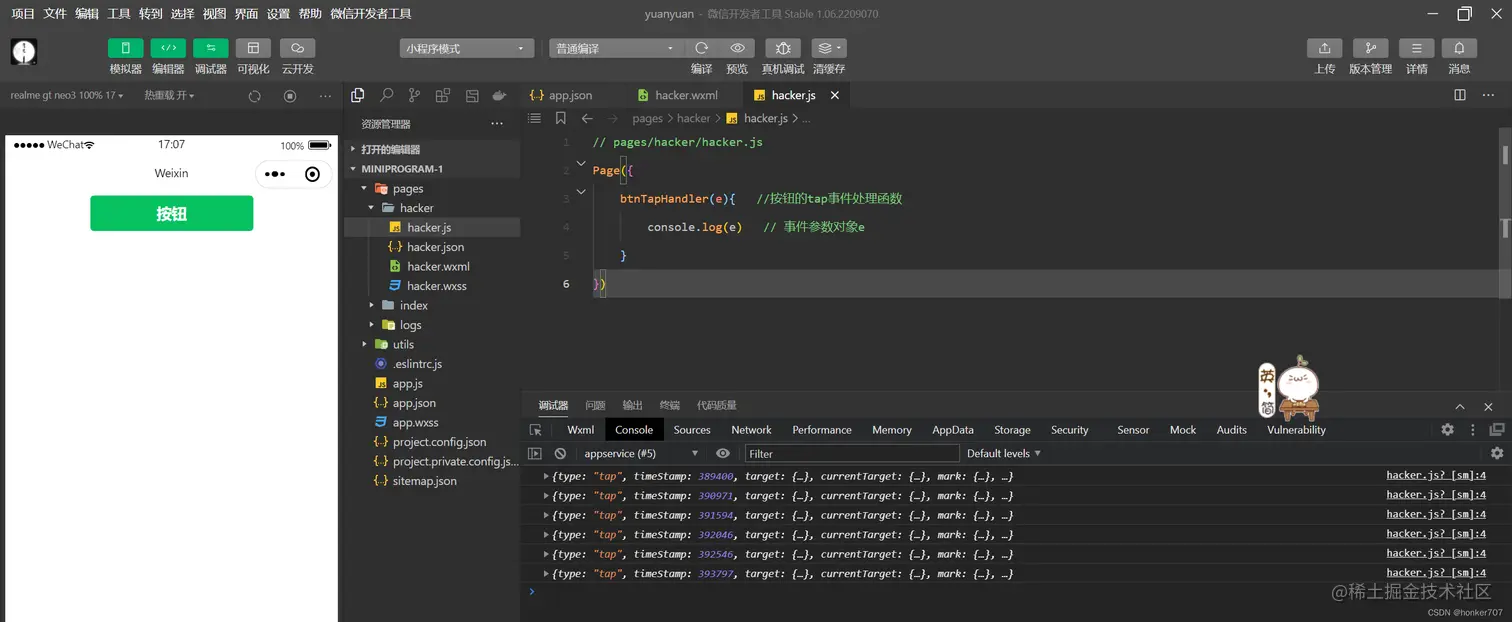The image size is (1512, 622).
Task: Open the realme gt neo3 device dropdown
Action: 68,95
